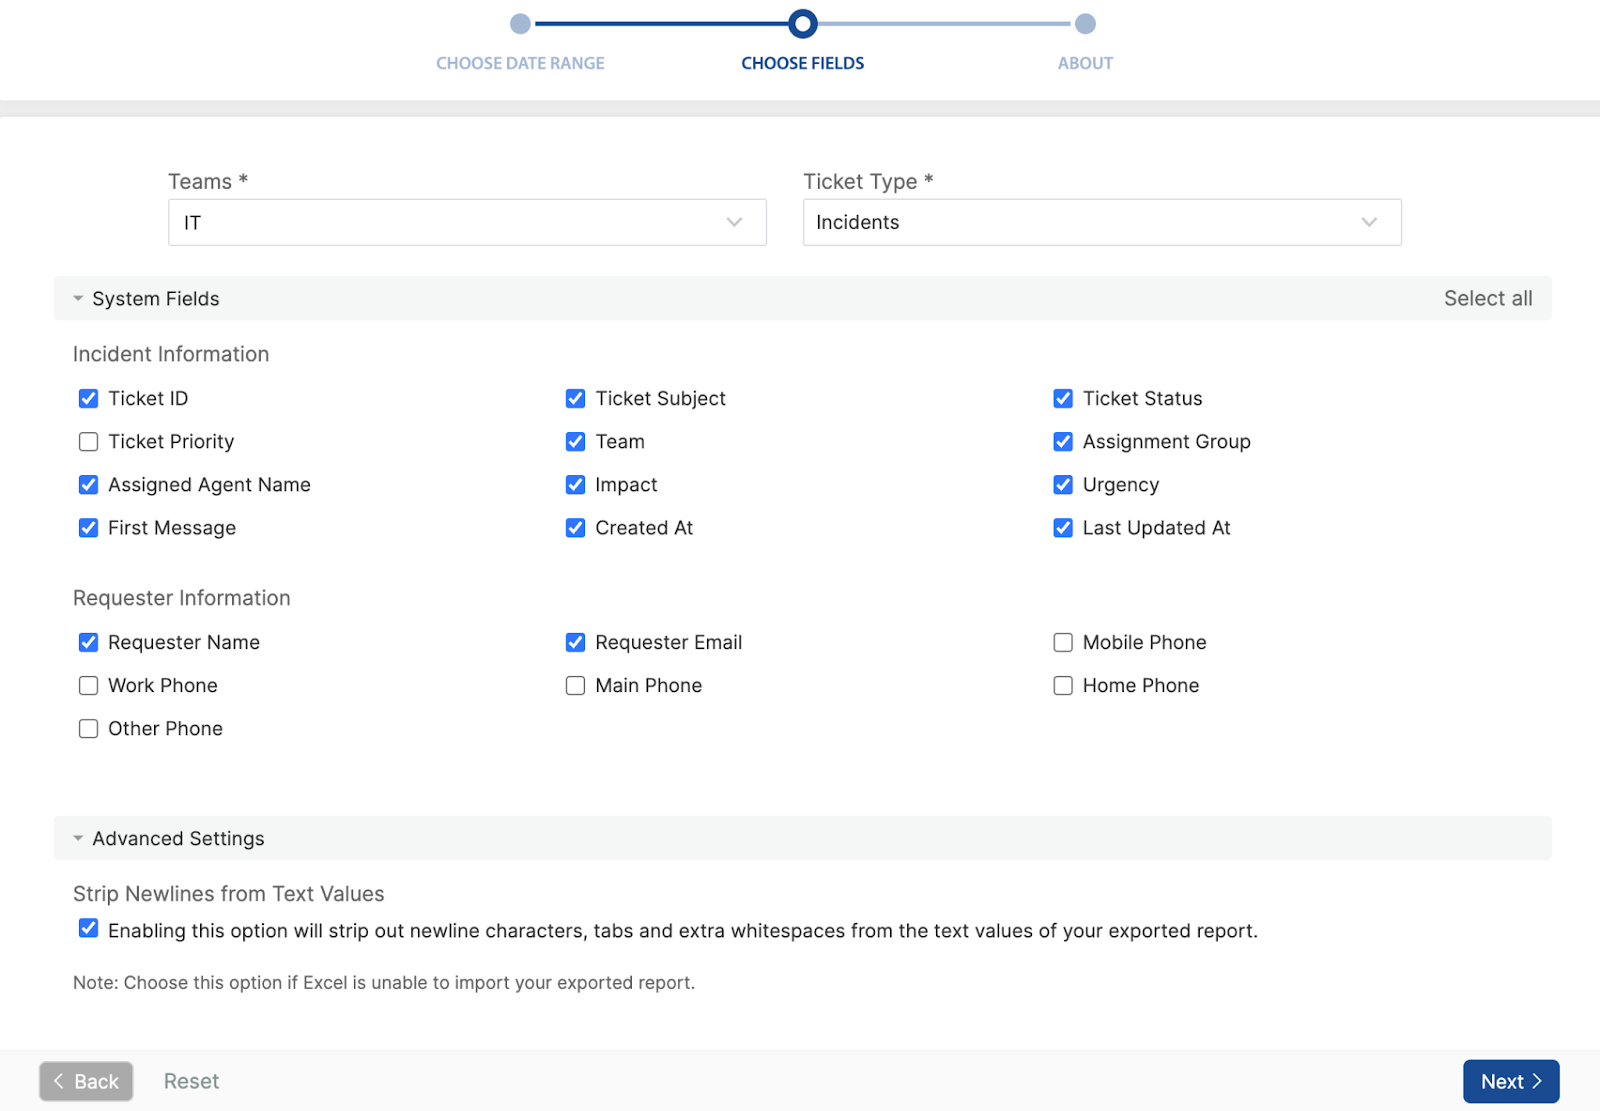Go to the Choose Date Range step
The width and height of the screenshot is (1600, 1111).
click(x=520, y=63)
